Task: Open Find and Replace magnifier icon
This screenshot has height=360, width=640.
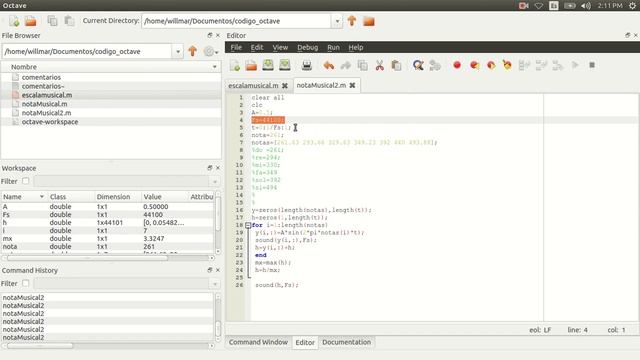Action: [418, 65]
